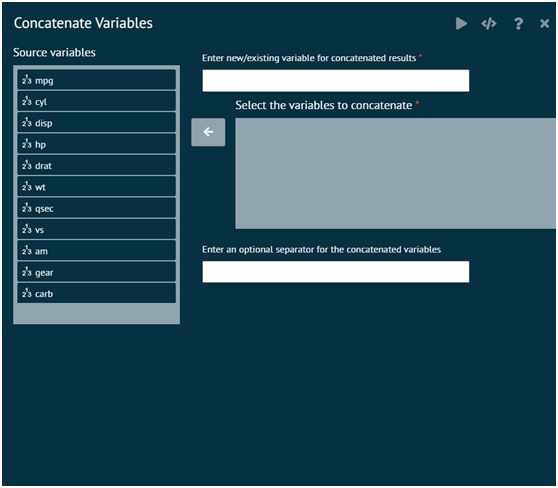Screen dimensions: 558x488
Task: Select the wt variable
Action: point(96,187)
